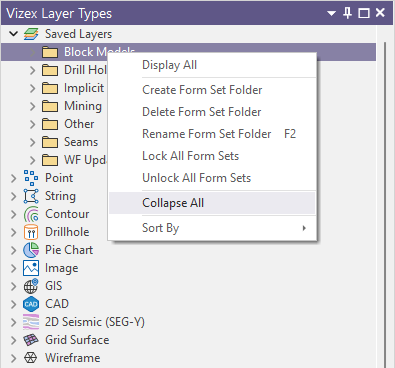Select the Pie Chart icon
The height and width of the screenshot is (368, 395).
(31, 250)
